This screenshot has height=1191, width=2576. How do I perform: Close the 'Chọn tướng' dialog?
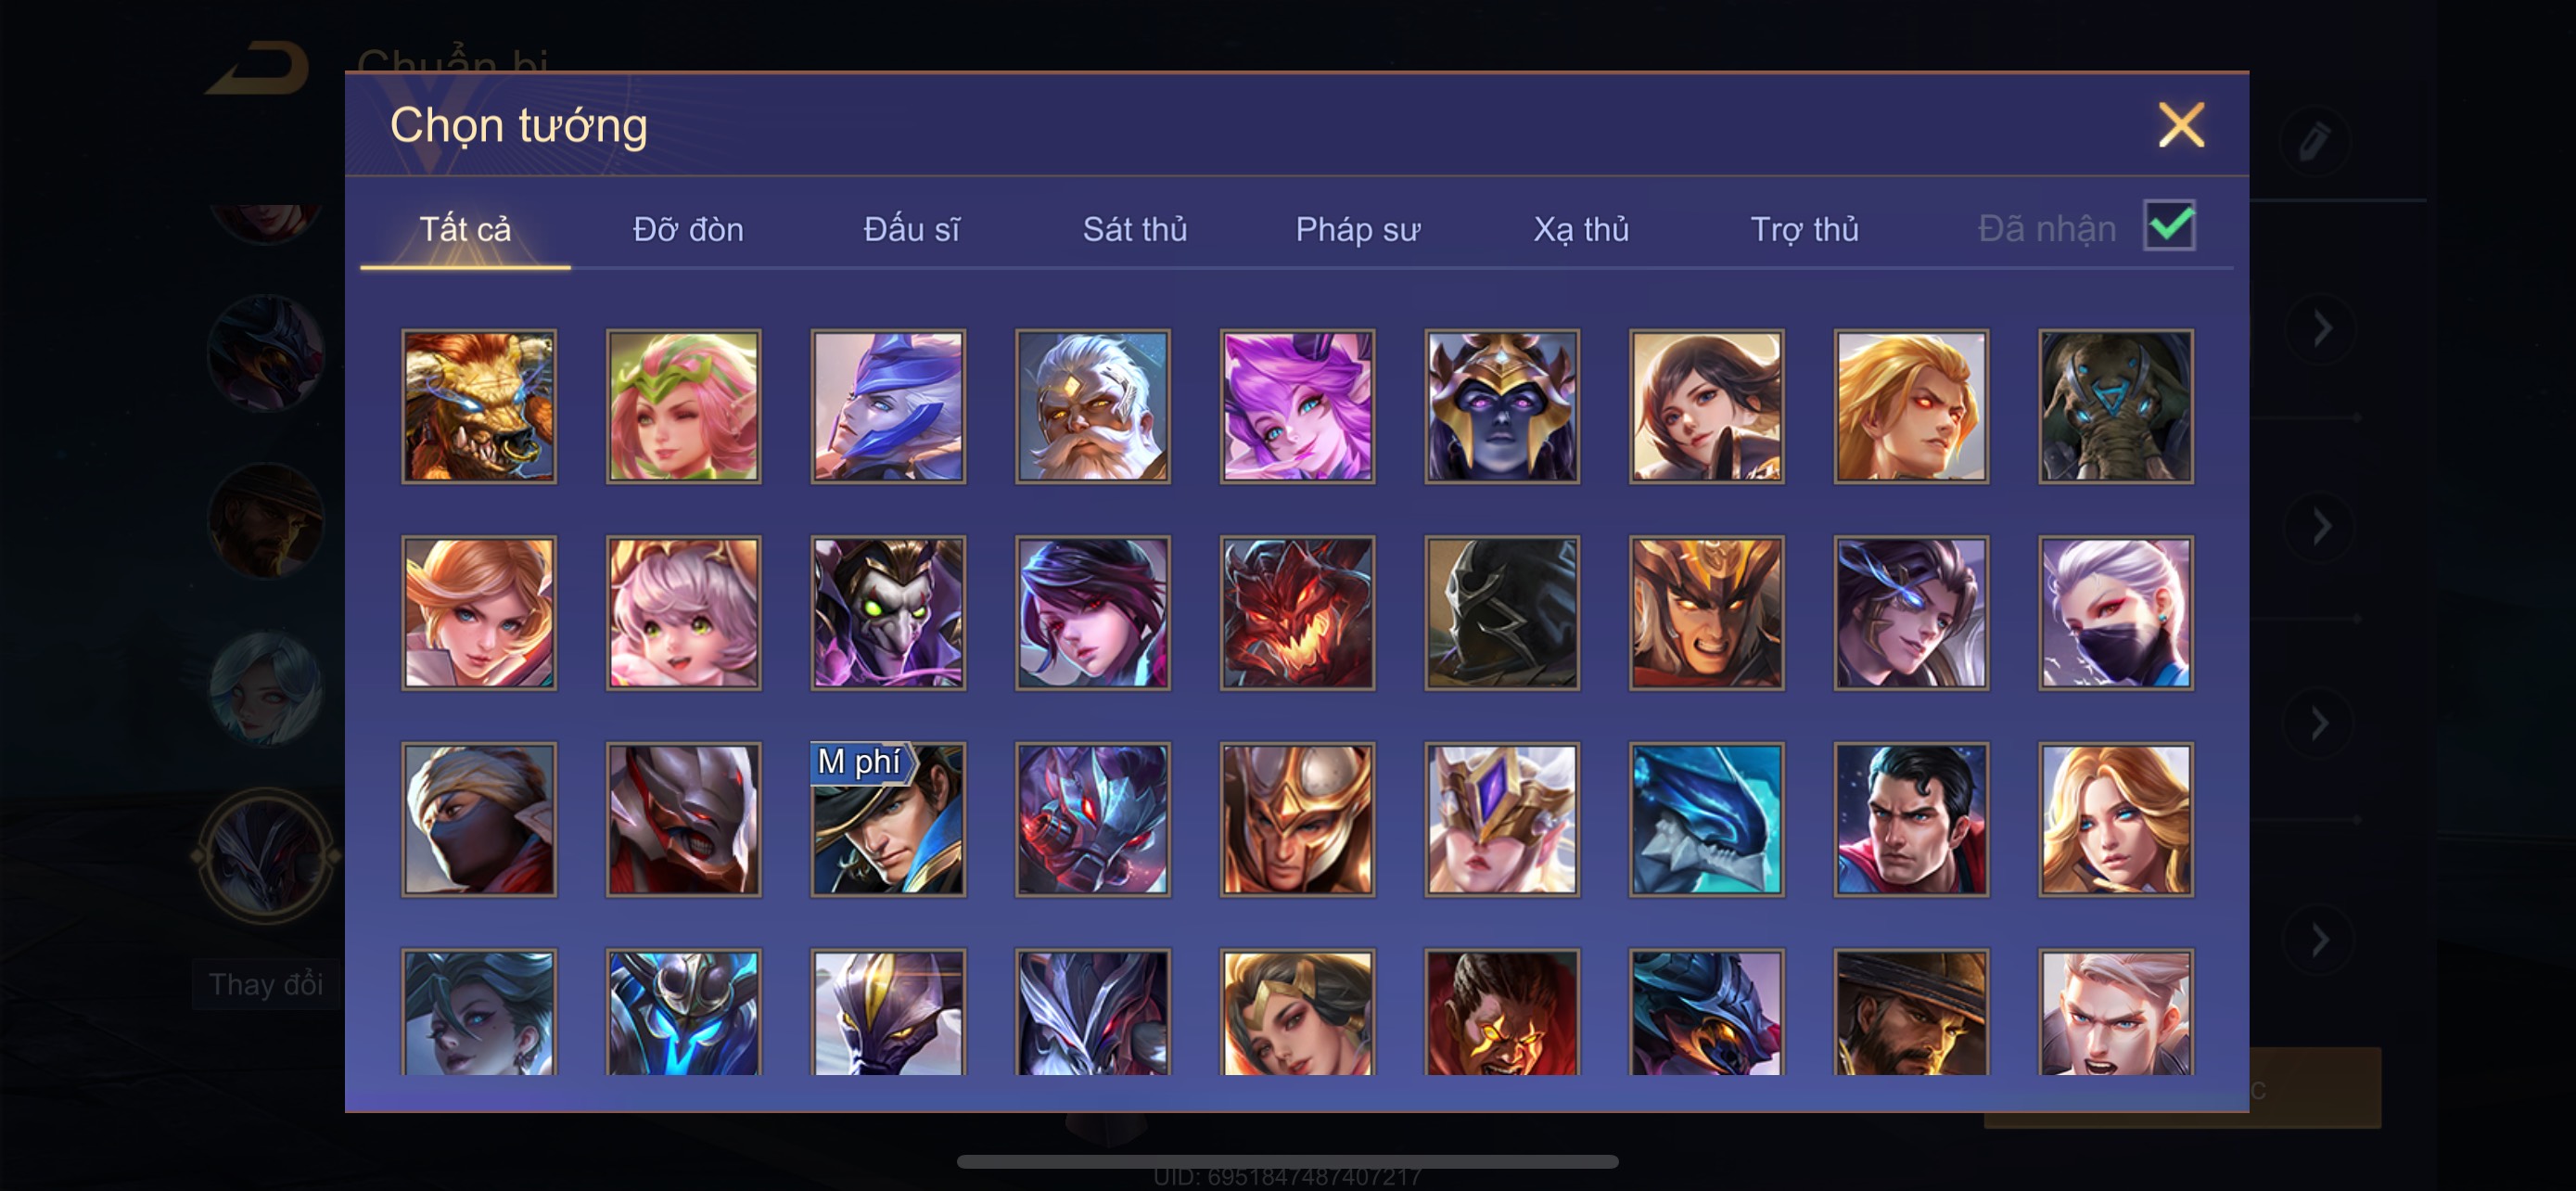(x=2181, y=125)
